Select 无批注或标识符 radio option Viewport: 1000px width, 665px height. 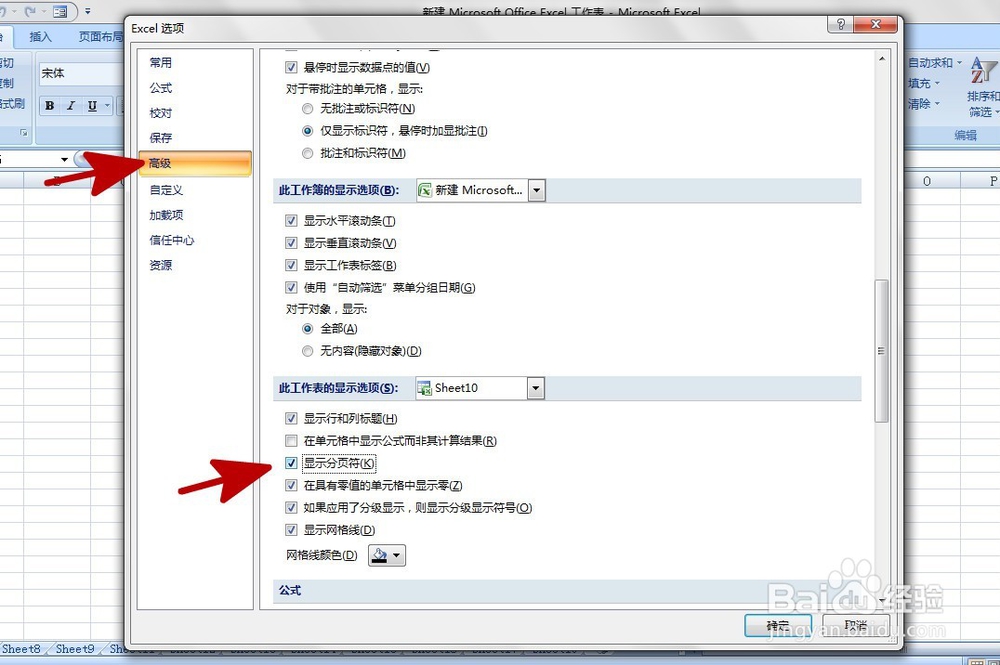(x=307, y=108)
